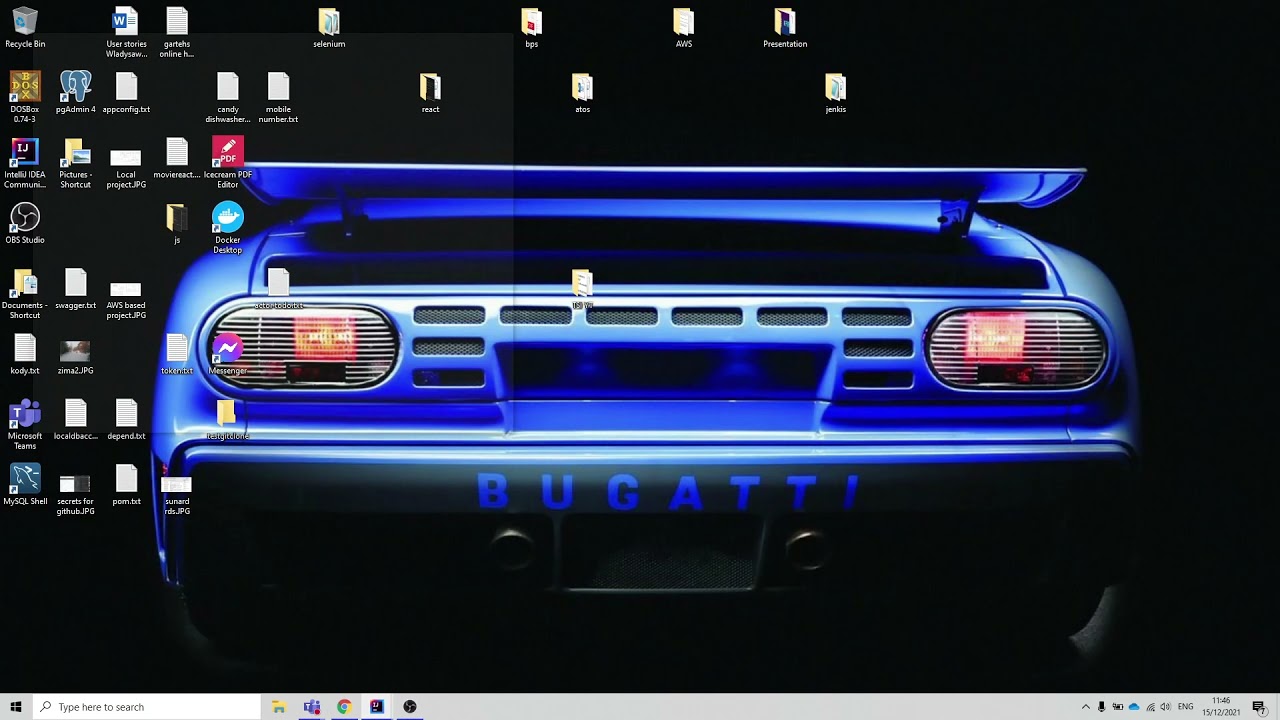The height and width of the screenshot is (720, 1280).
Task: Open pgAdmin 4 from desktop
Action: pyautogui.click(x=76, y=92)
